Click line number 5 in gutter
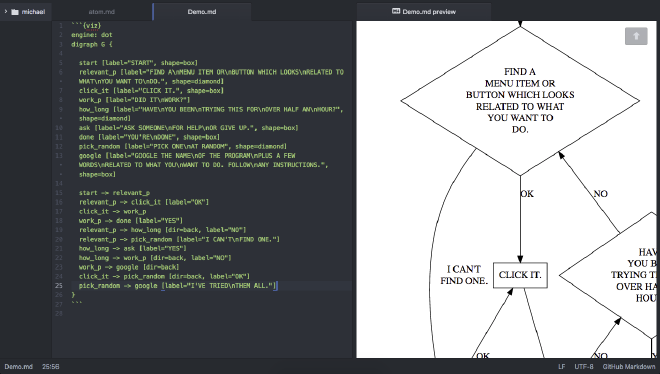This screenshot has width=660, height=374. [61, 63]
